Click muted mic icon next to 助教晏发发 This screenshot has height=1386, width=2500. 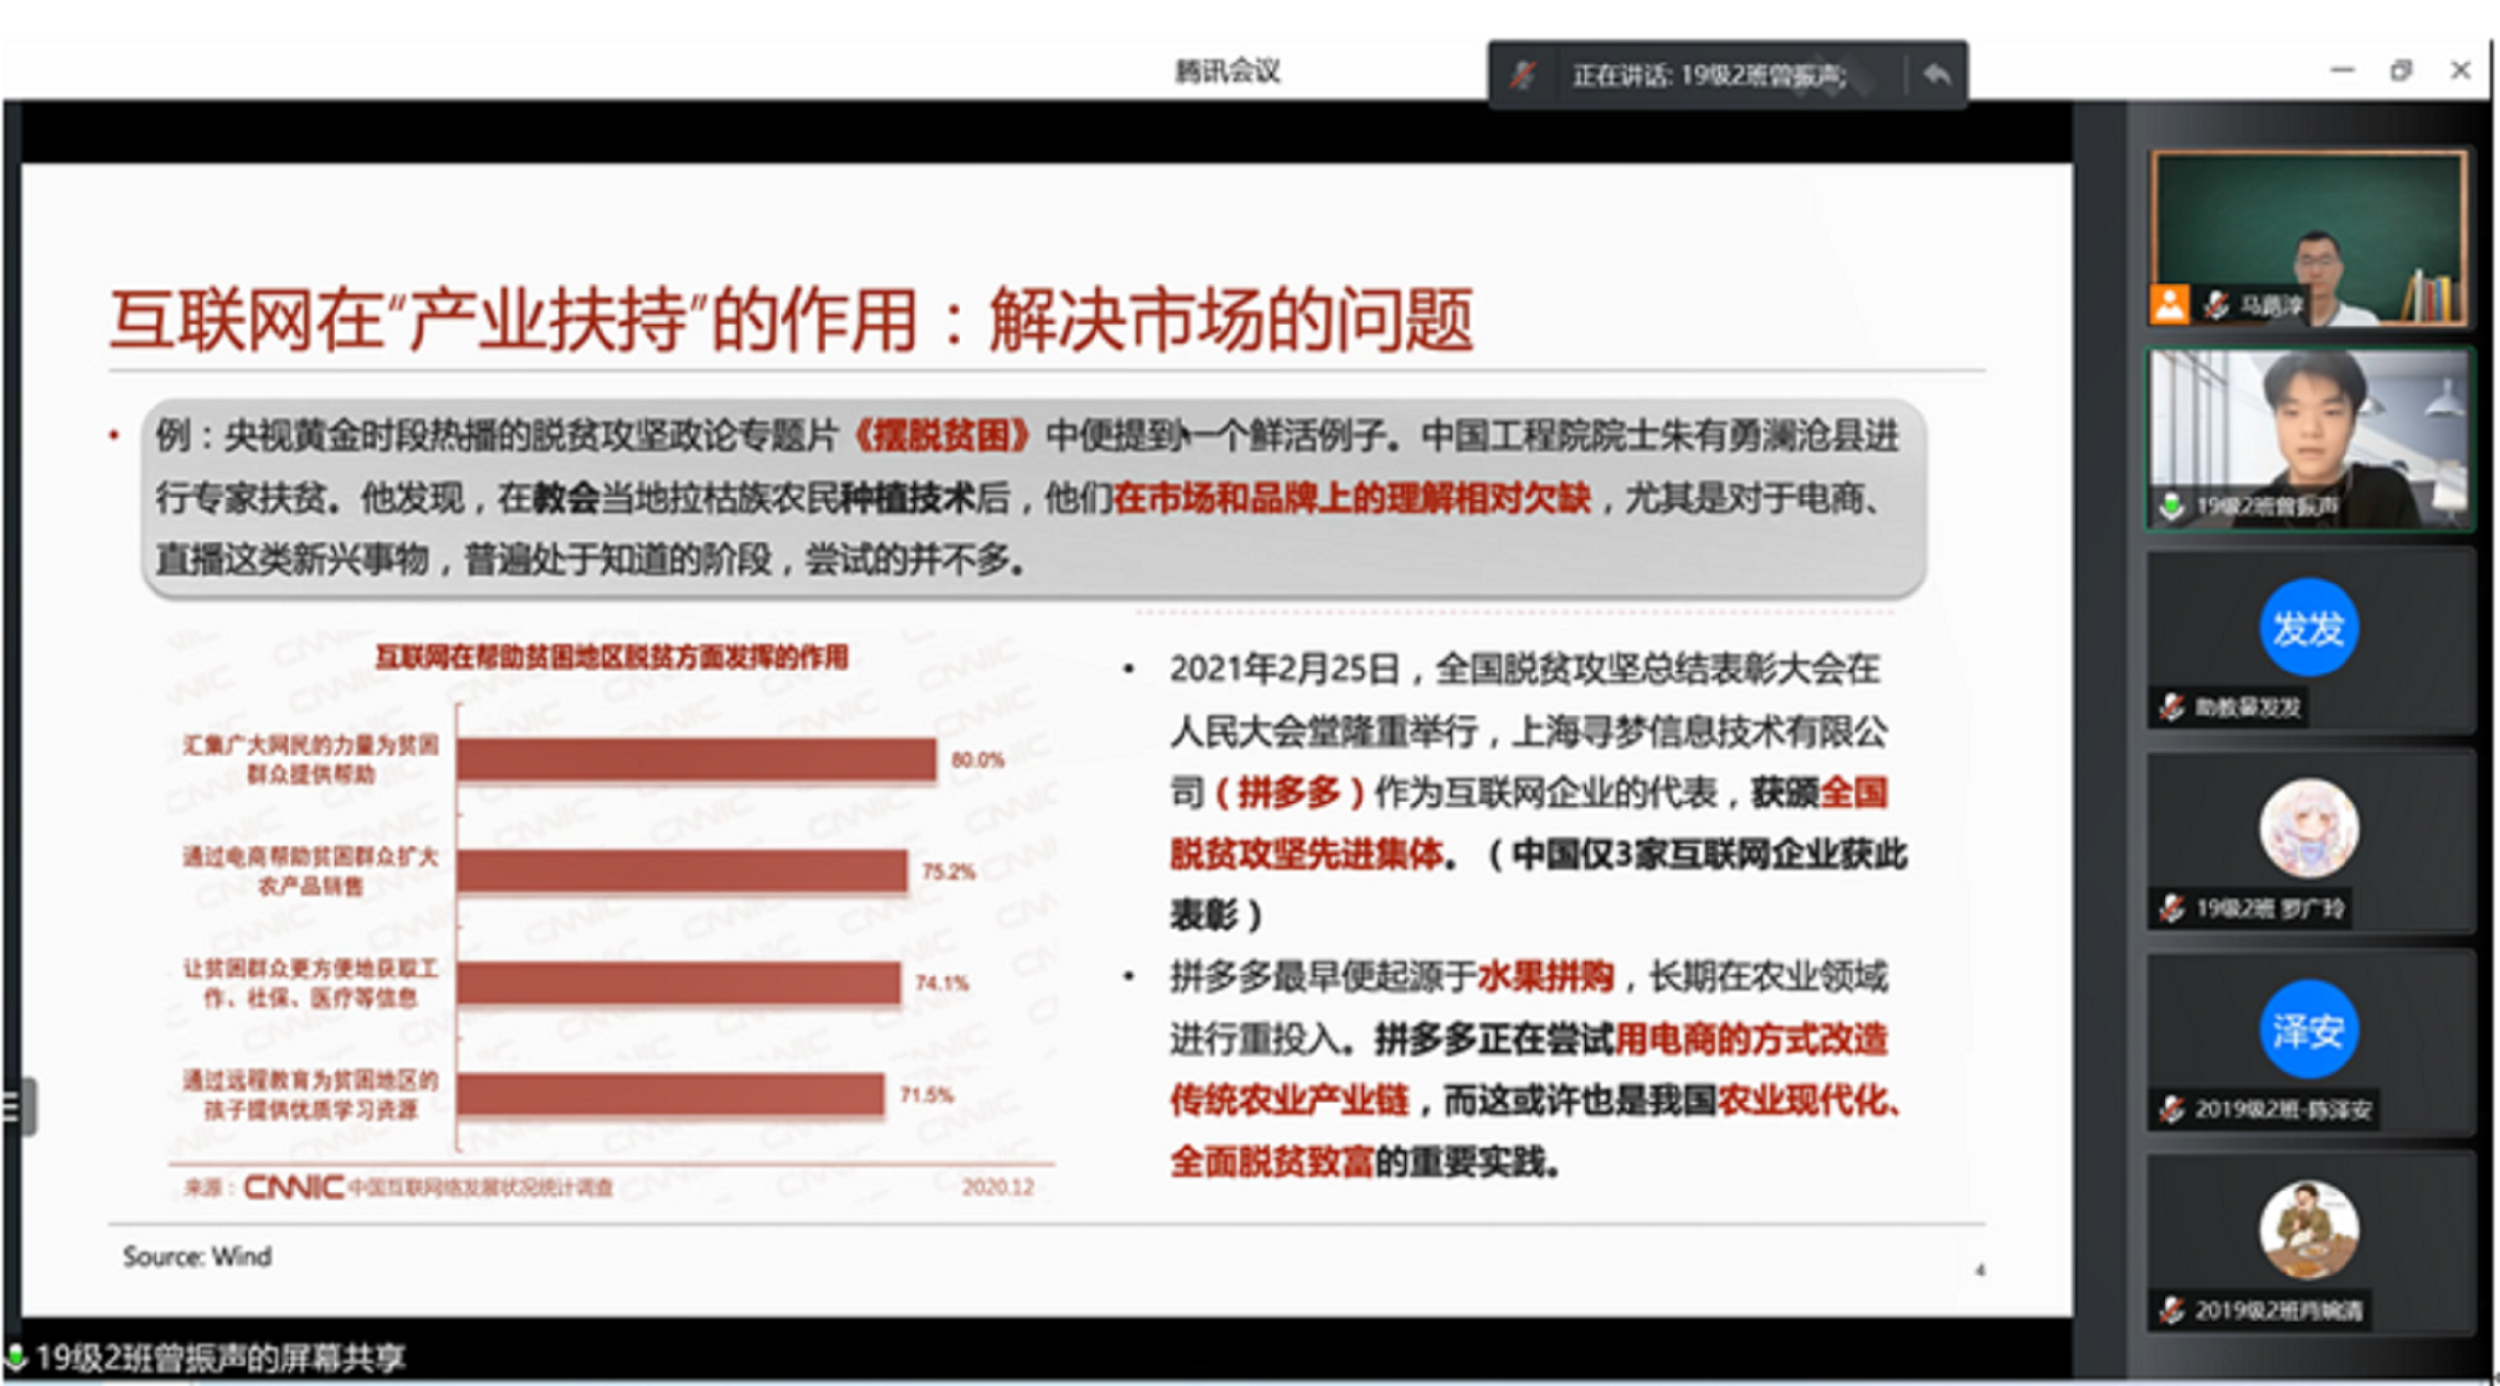(x=2170, y=708)
